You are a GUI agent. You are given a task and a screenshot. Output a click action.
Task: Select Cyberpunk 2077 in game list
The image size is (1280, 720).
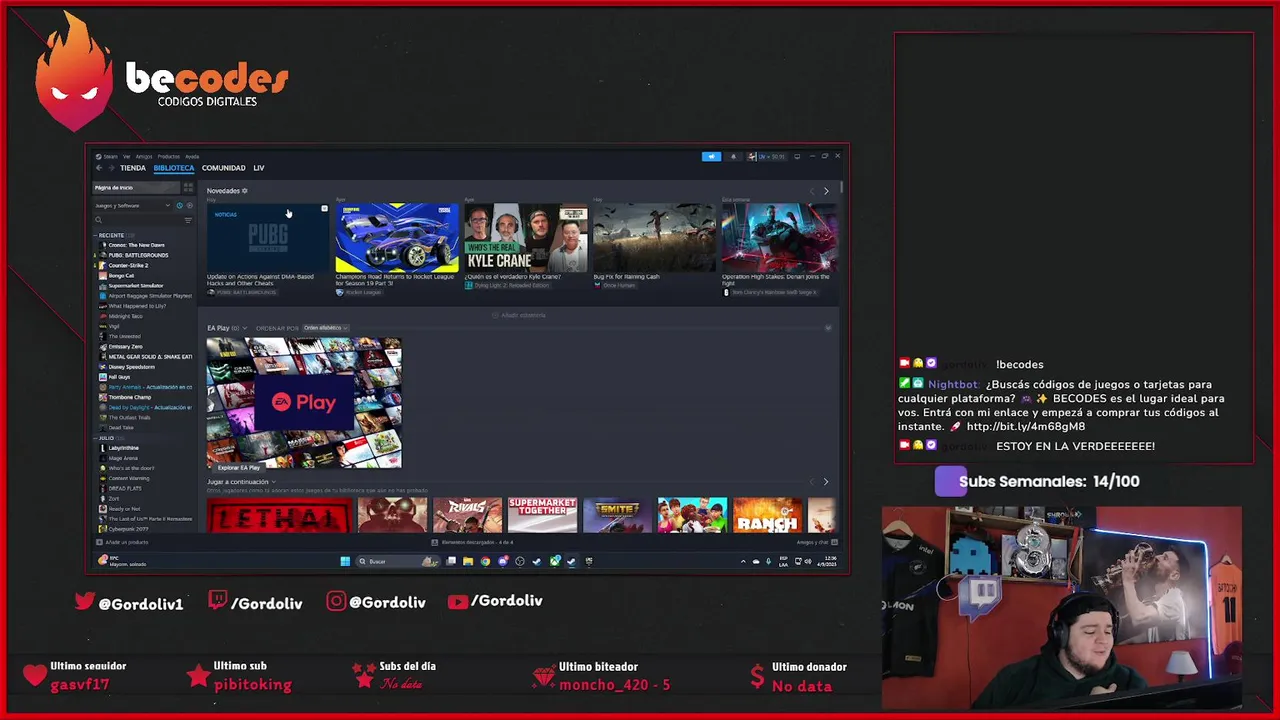(128, 529)
